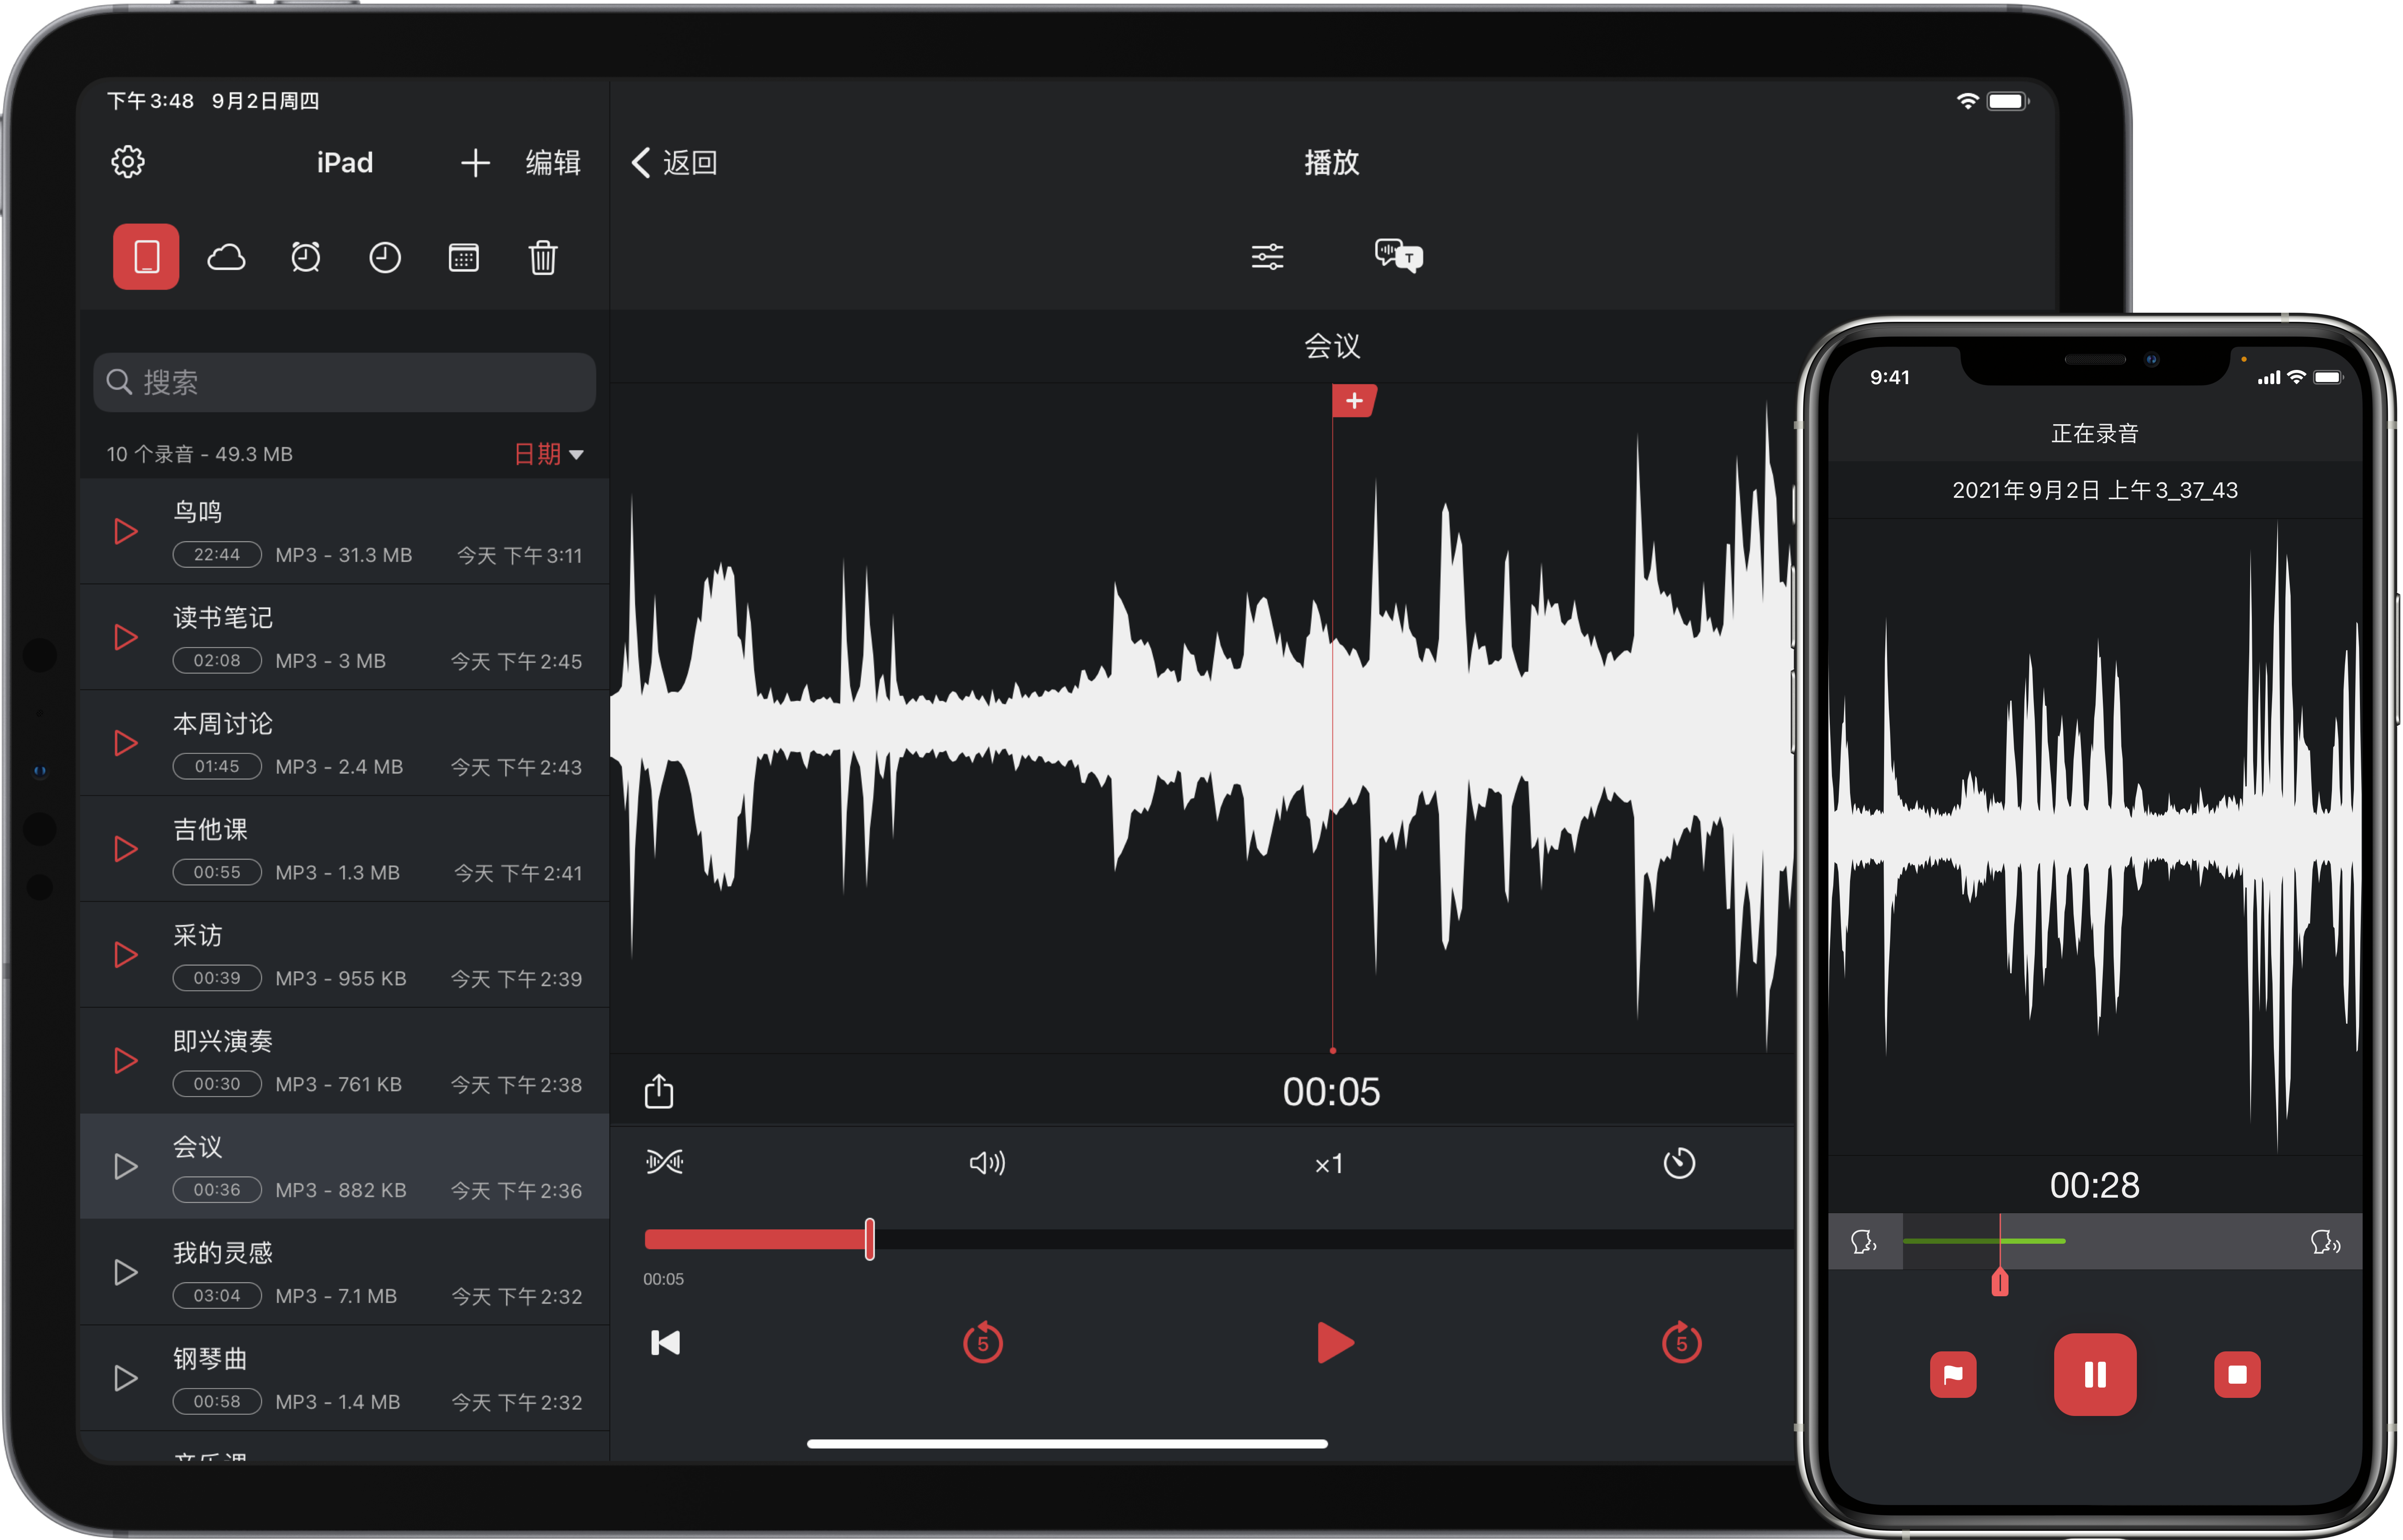Screen dimensions: 2403x1540
Task: Tap the 00:28 recording timer on iPhone
Action: tap(2096, 1186)
